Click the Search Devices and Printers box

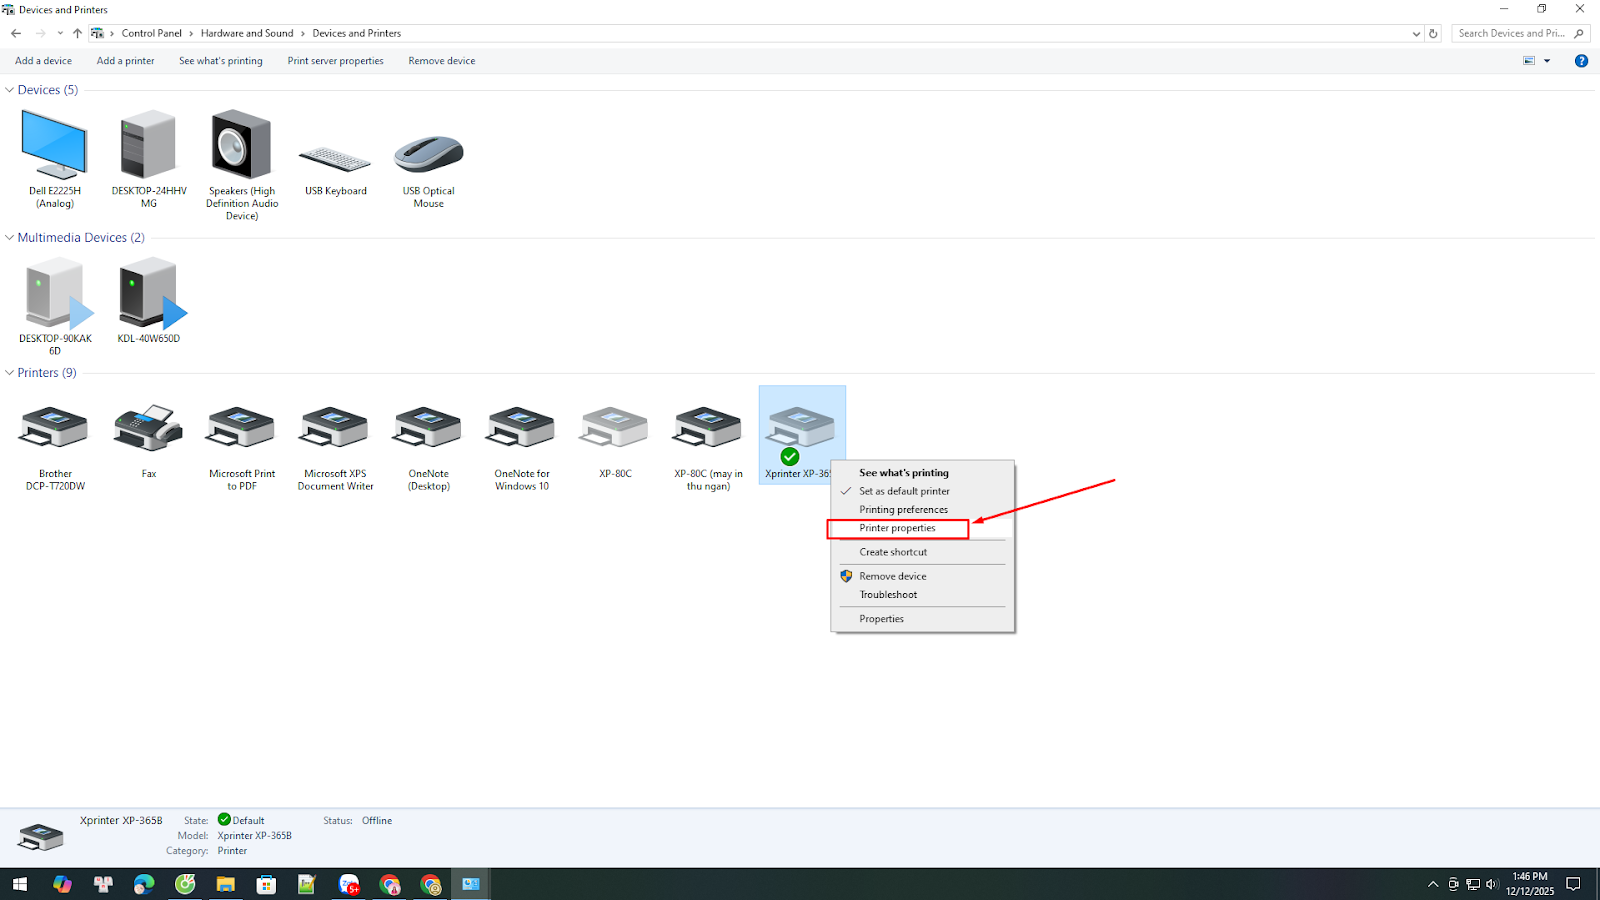coord(1510,33)
